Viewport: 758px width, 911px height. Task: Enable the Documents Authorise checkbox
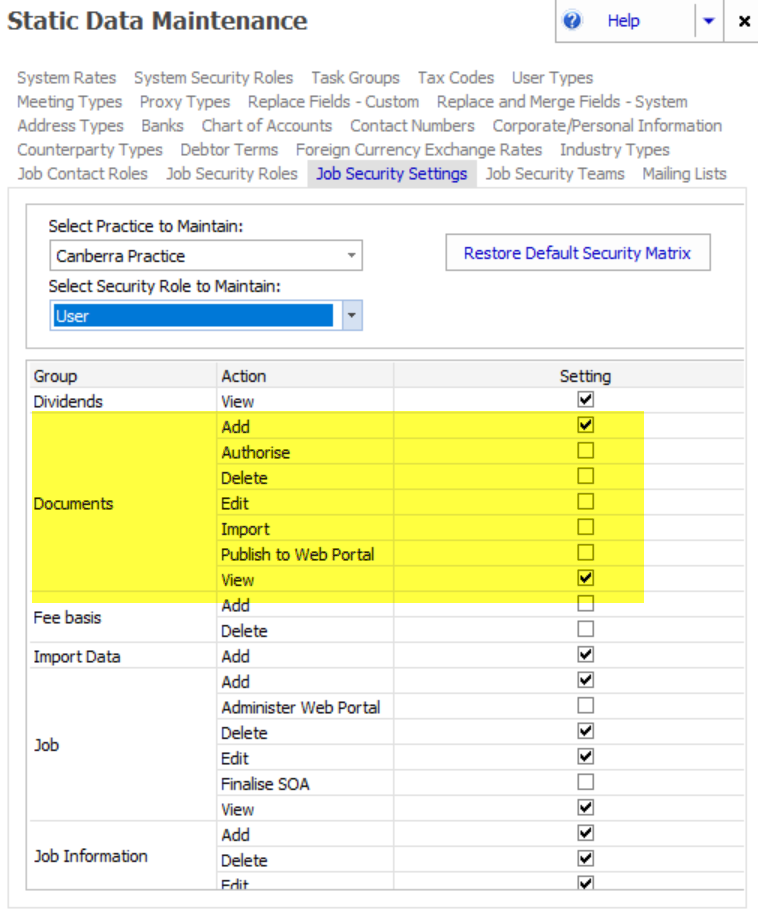point(586,452)
